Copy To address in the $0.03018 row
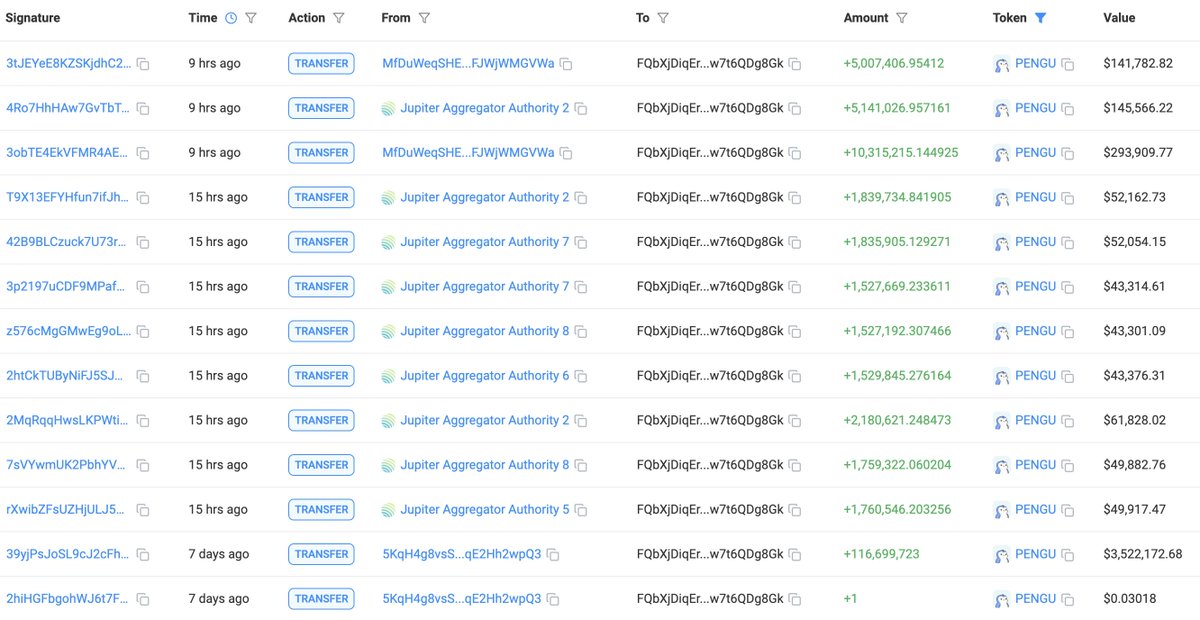The image size is (1200, 620). pos(795,599)
